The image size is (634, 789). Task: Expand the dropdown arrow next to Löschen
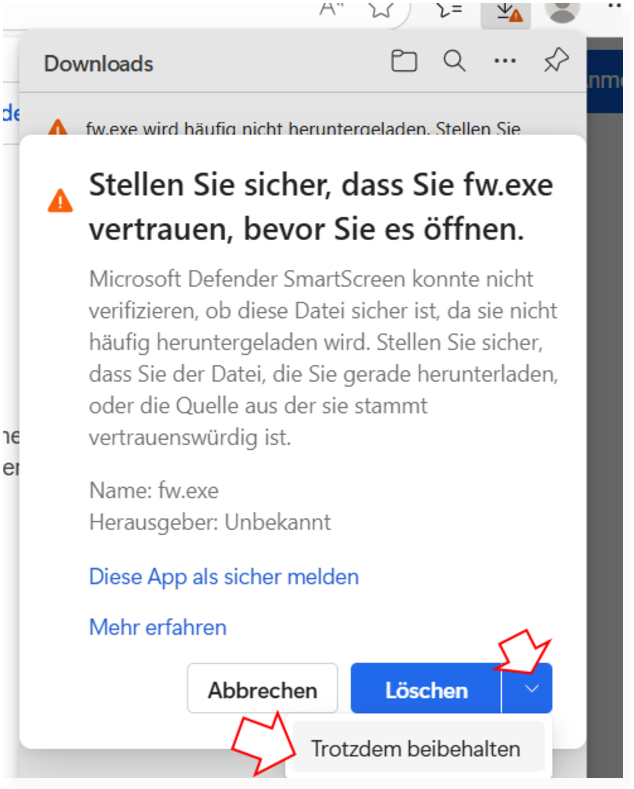coord(527,690)
